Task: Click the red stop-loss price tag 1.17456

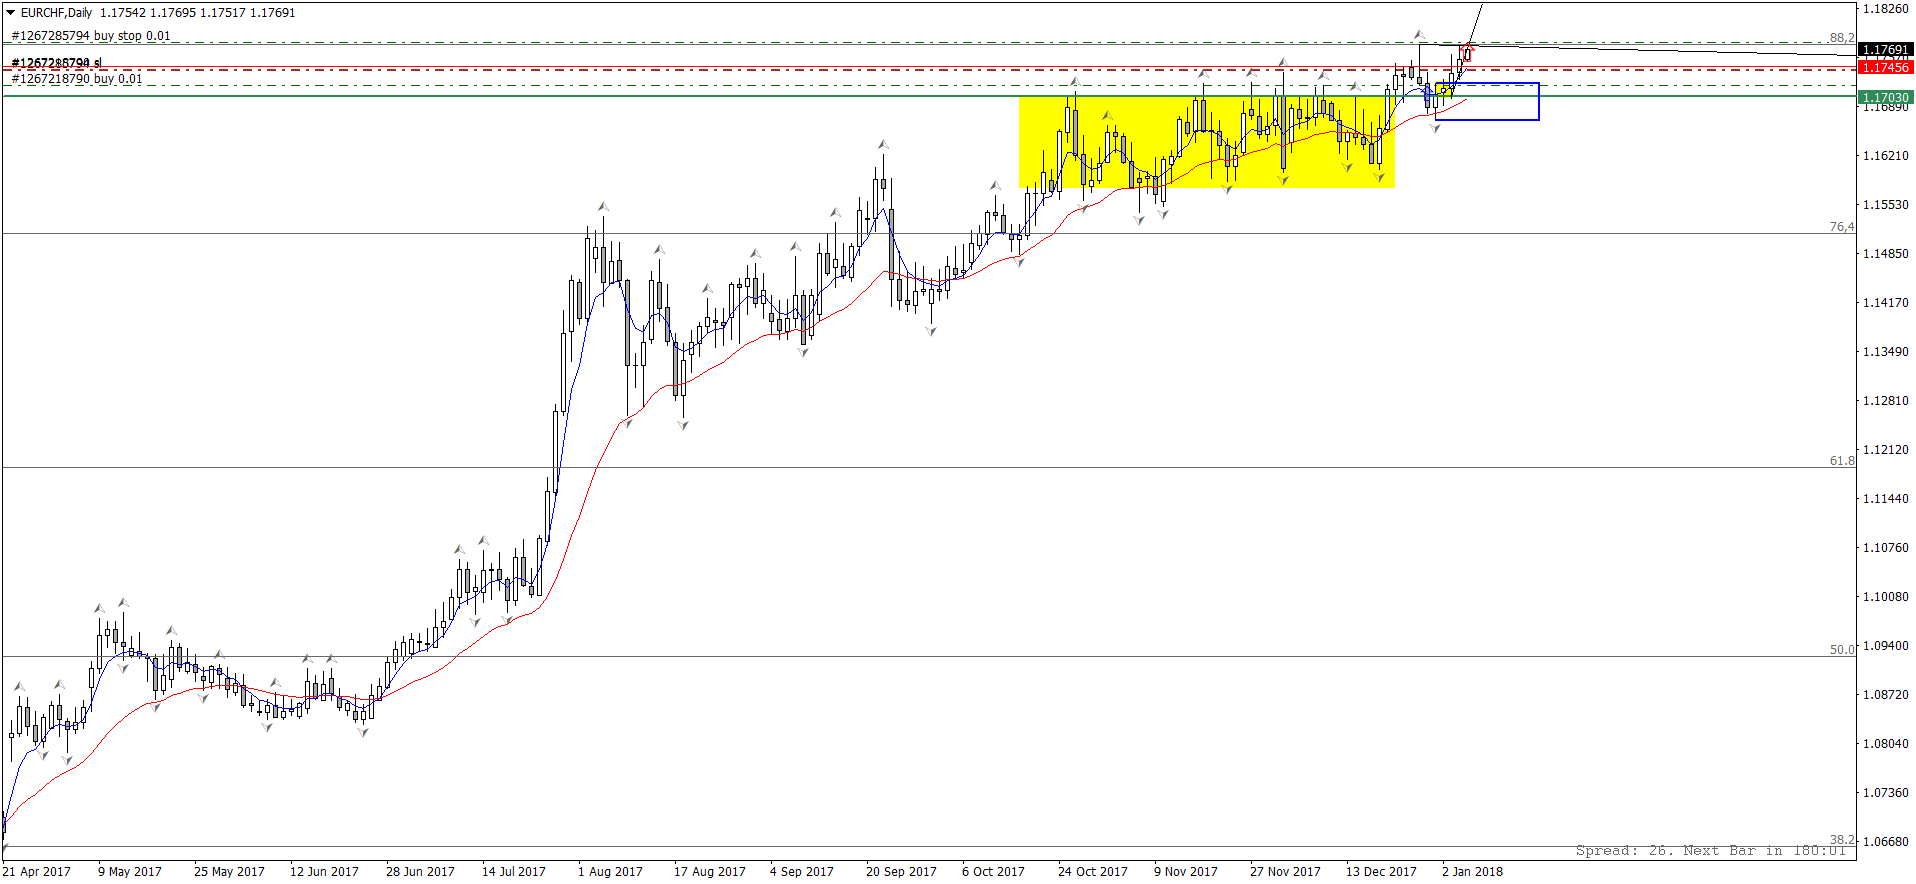Action: point(1885,67)
